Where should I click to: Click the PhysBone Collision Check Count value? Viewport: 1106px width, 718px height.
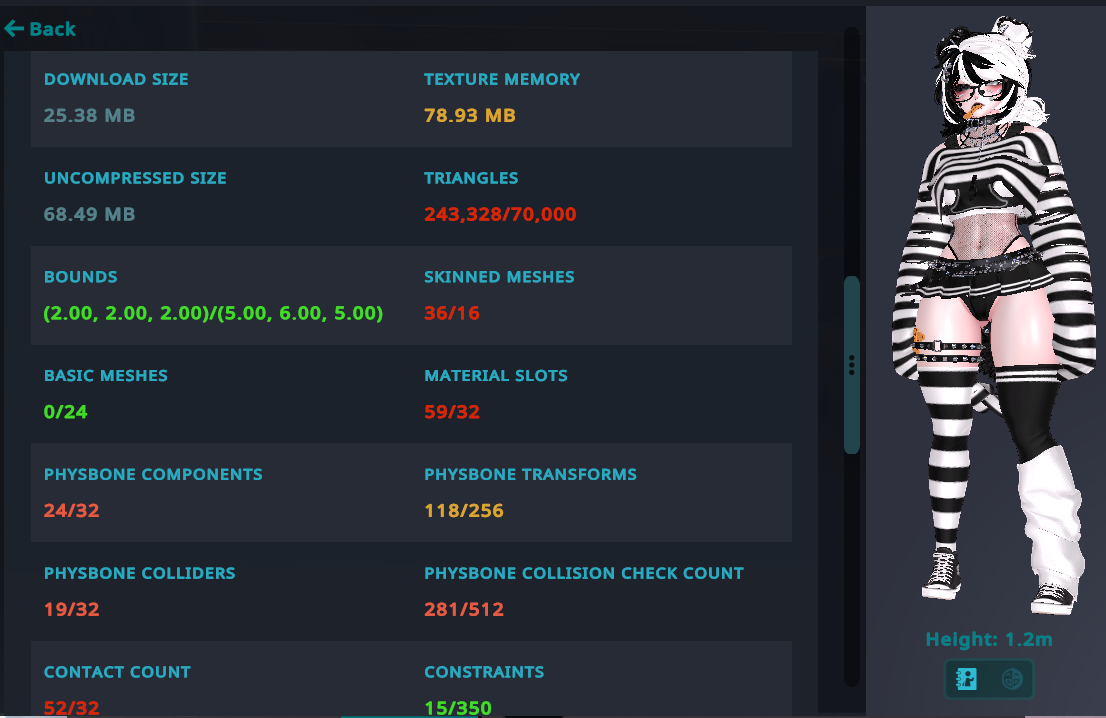point(463,609)
